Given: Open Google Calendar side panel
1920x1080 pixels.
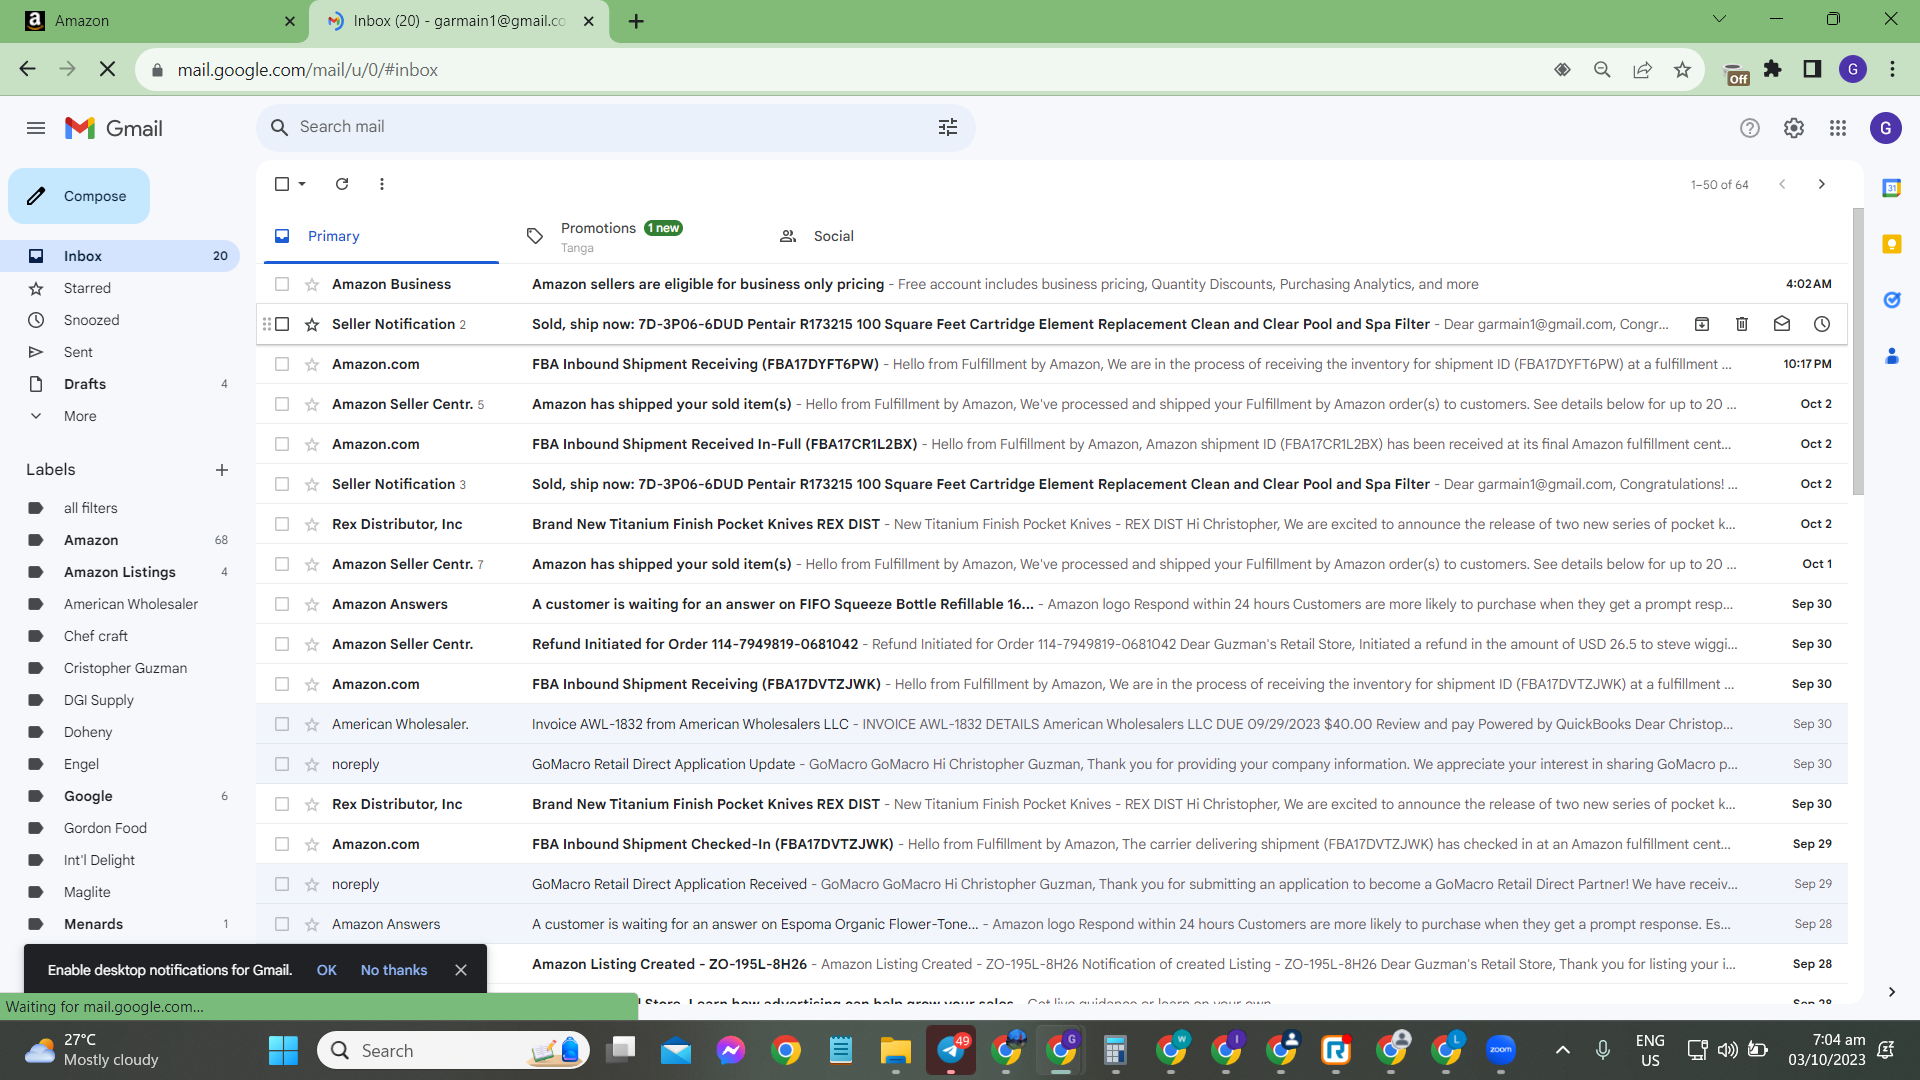Looking at the screenshot, I should (x=1892, y=188).
